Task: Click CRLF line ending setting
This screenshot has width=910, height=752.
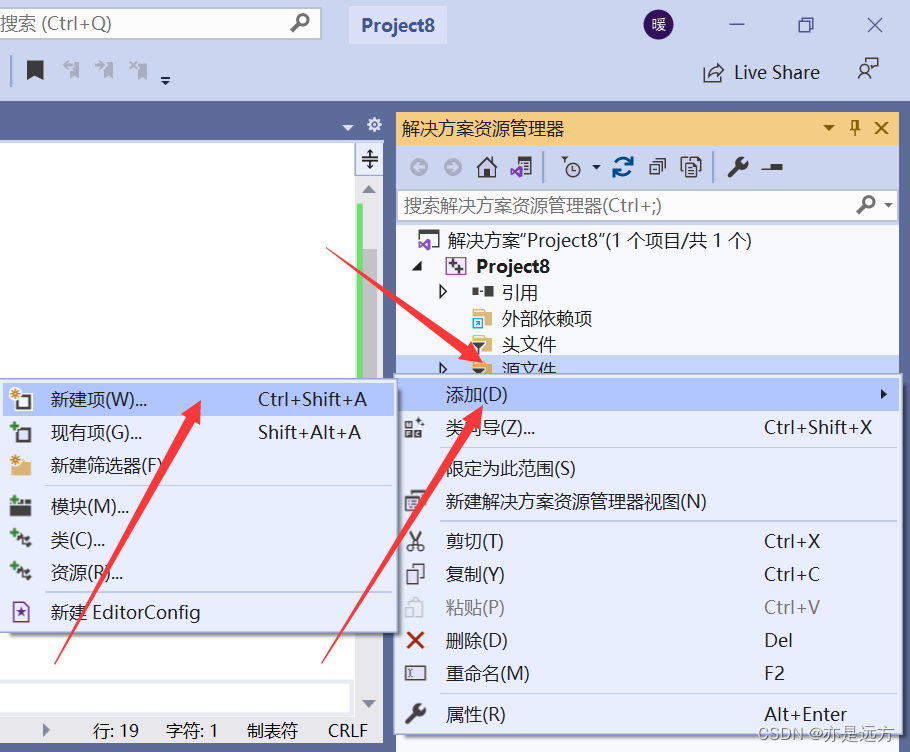Action: coord(348,731)
